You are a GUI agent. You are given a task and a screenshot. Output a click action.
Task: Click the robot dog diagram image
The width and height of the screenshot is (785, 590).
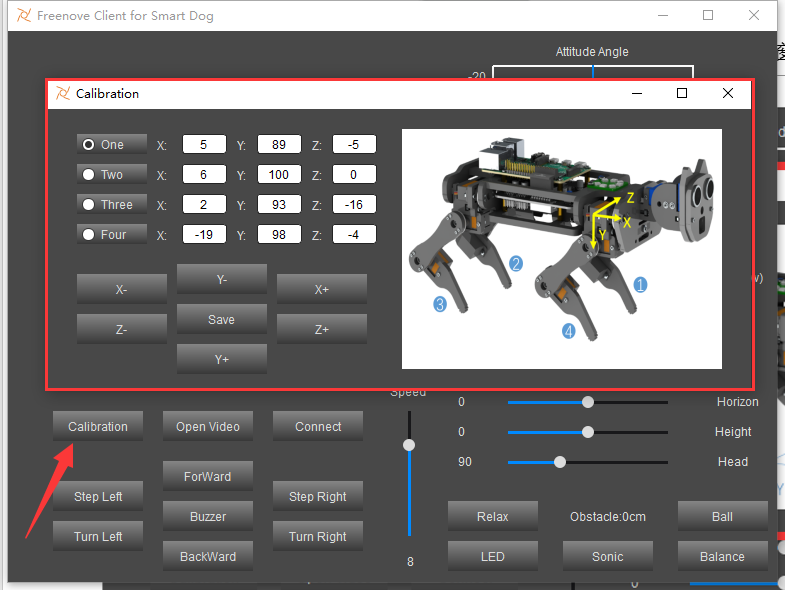click(x=562, y=249)
